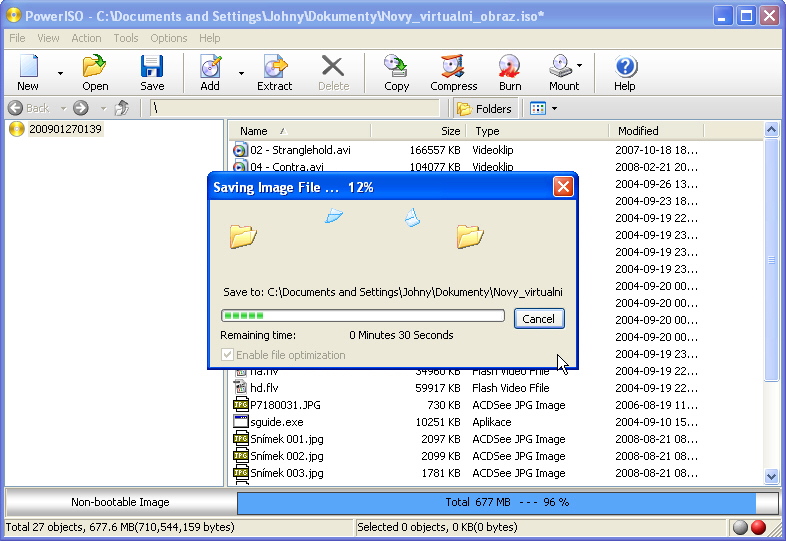Click the vertical scrollbar thumb
Viewport: 786px width, 541px height.
[771, 260]
